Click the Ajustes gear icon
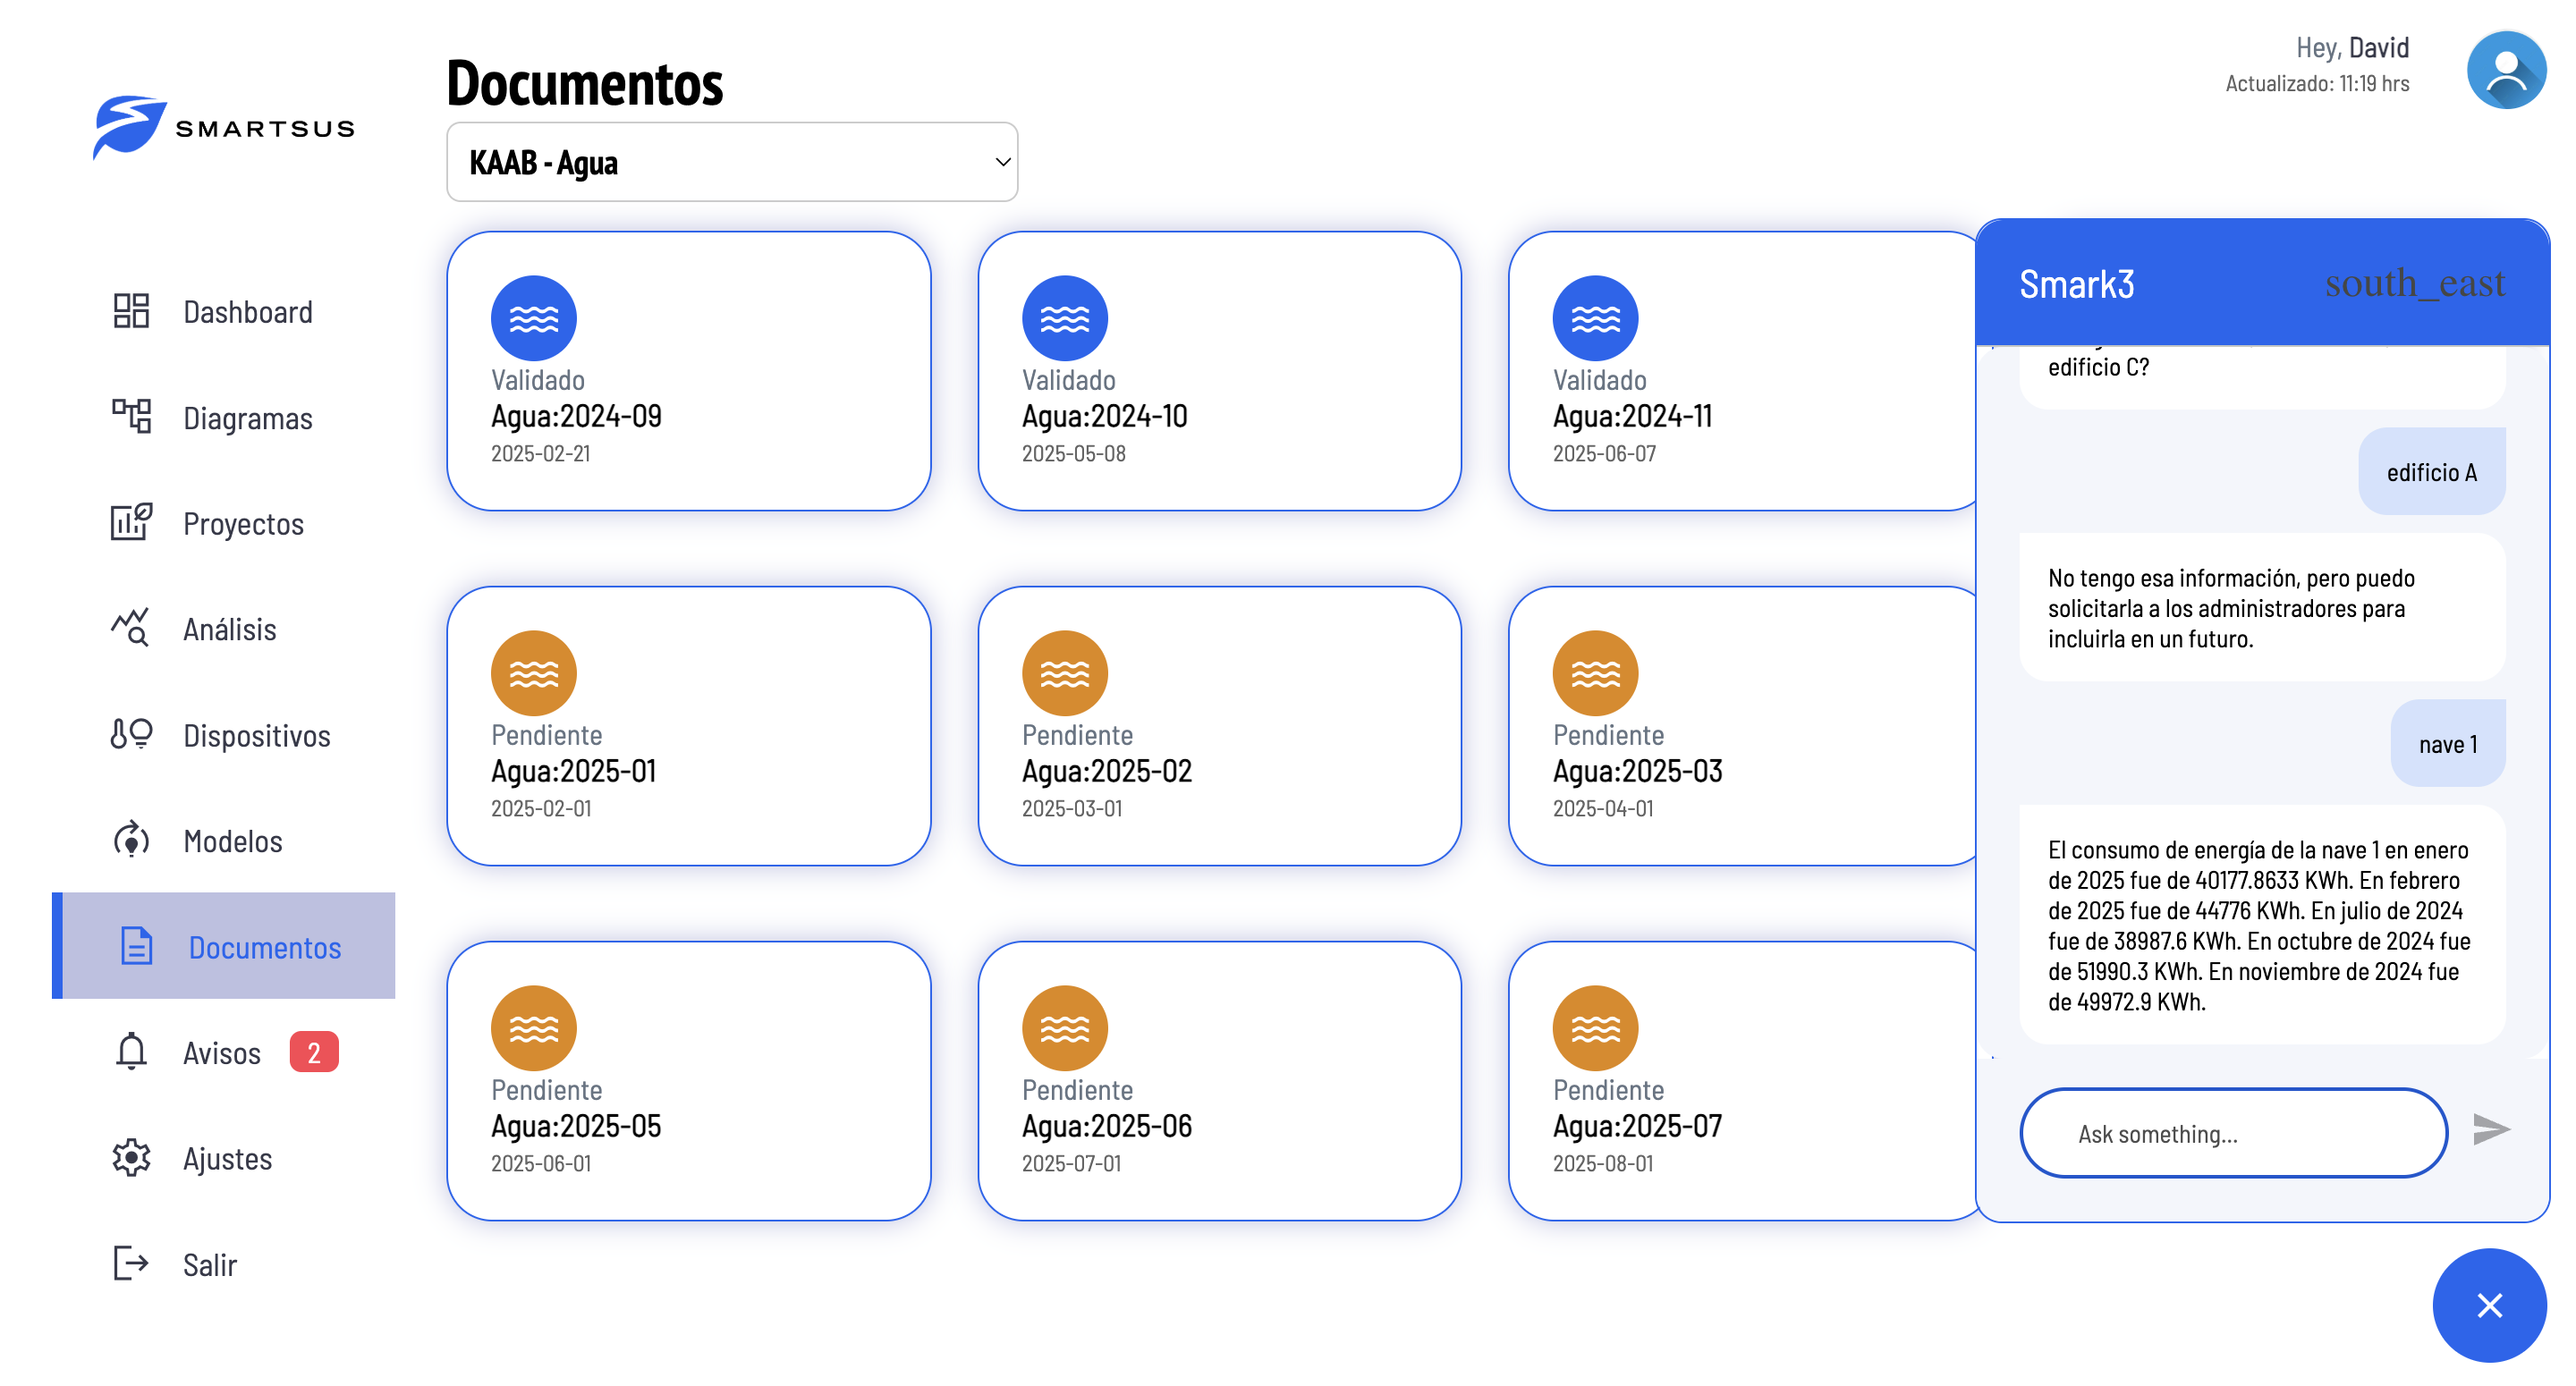This screenshot has width=2576, height=1386. 131,1158
